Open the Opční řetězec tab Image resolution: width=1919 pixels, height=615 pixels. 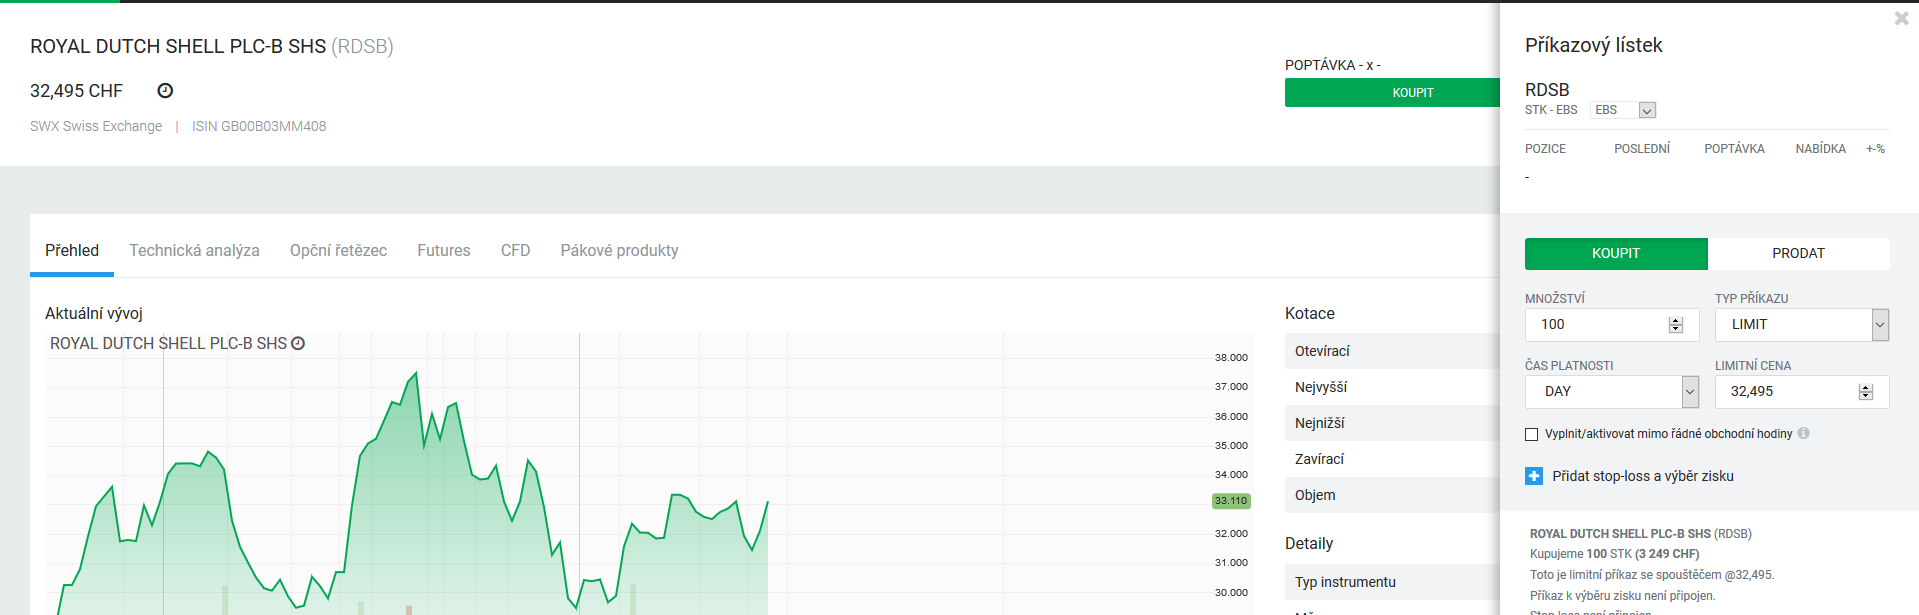pyautogui.click(x=338, y=251)
